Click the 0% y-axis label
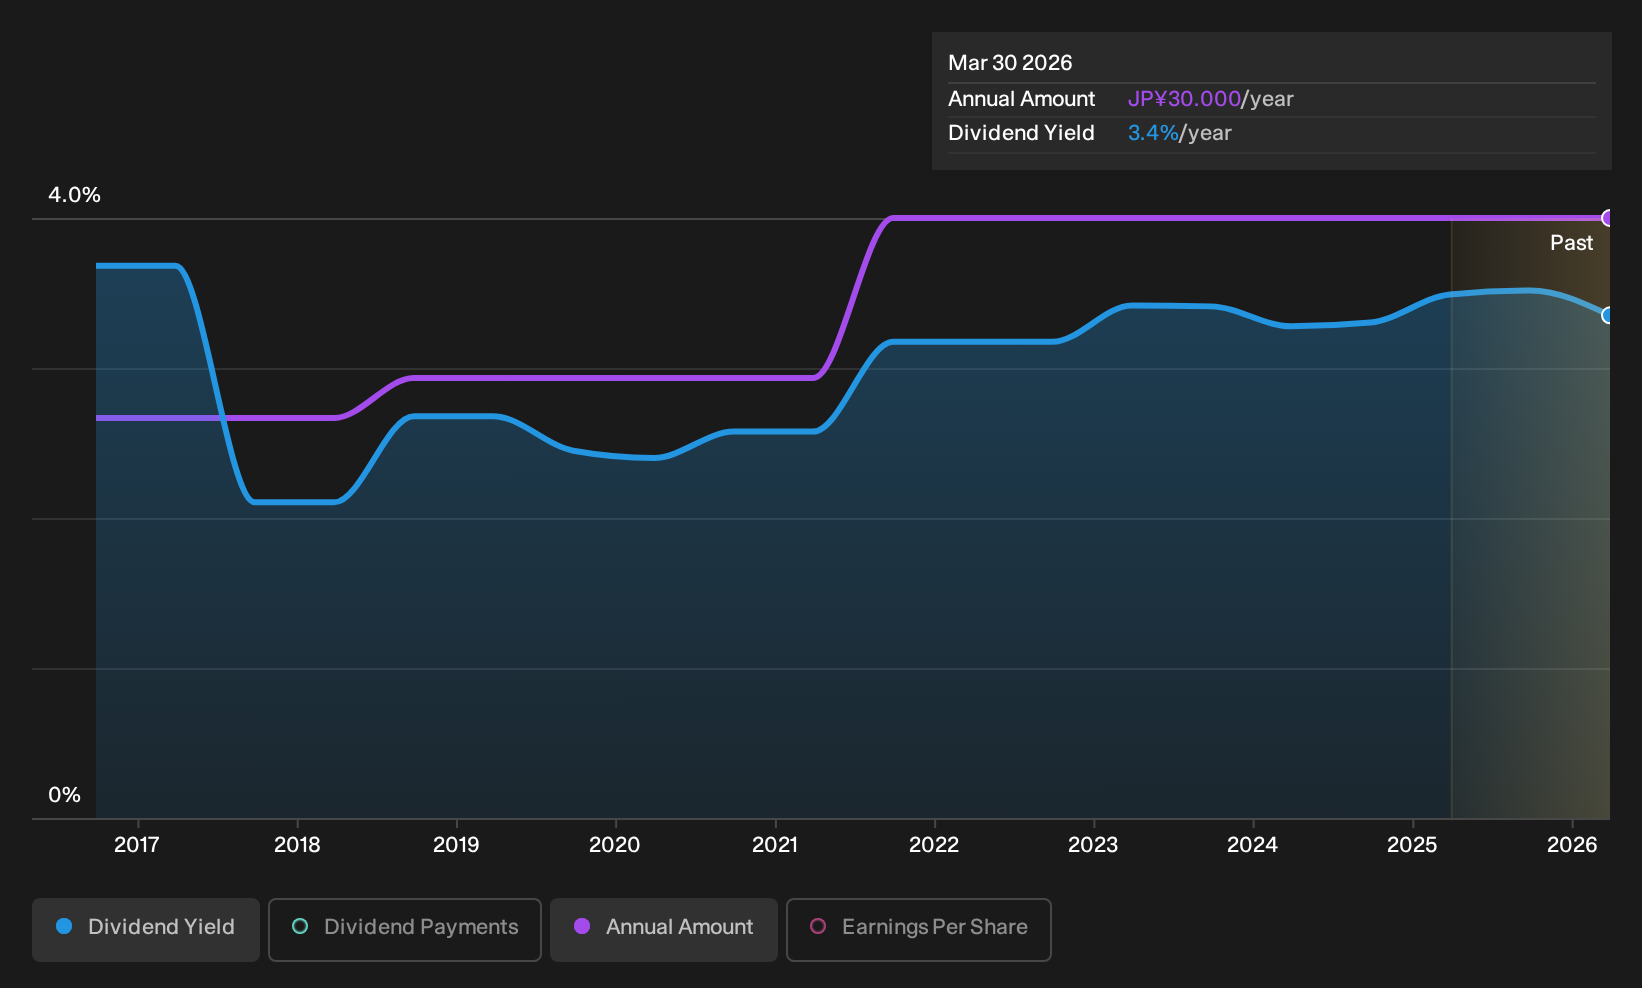Screen dimensions: 1642x988 [65, 795]
